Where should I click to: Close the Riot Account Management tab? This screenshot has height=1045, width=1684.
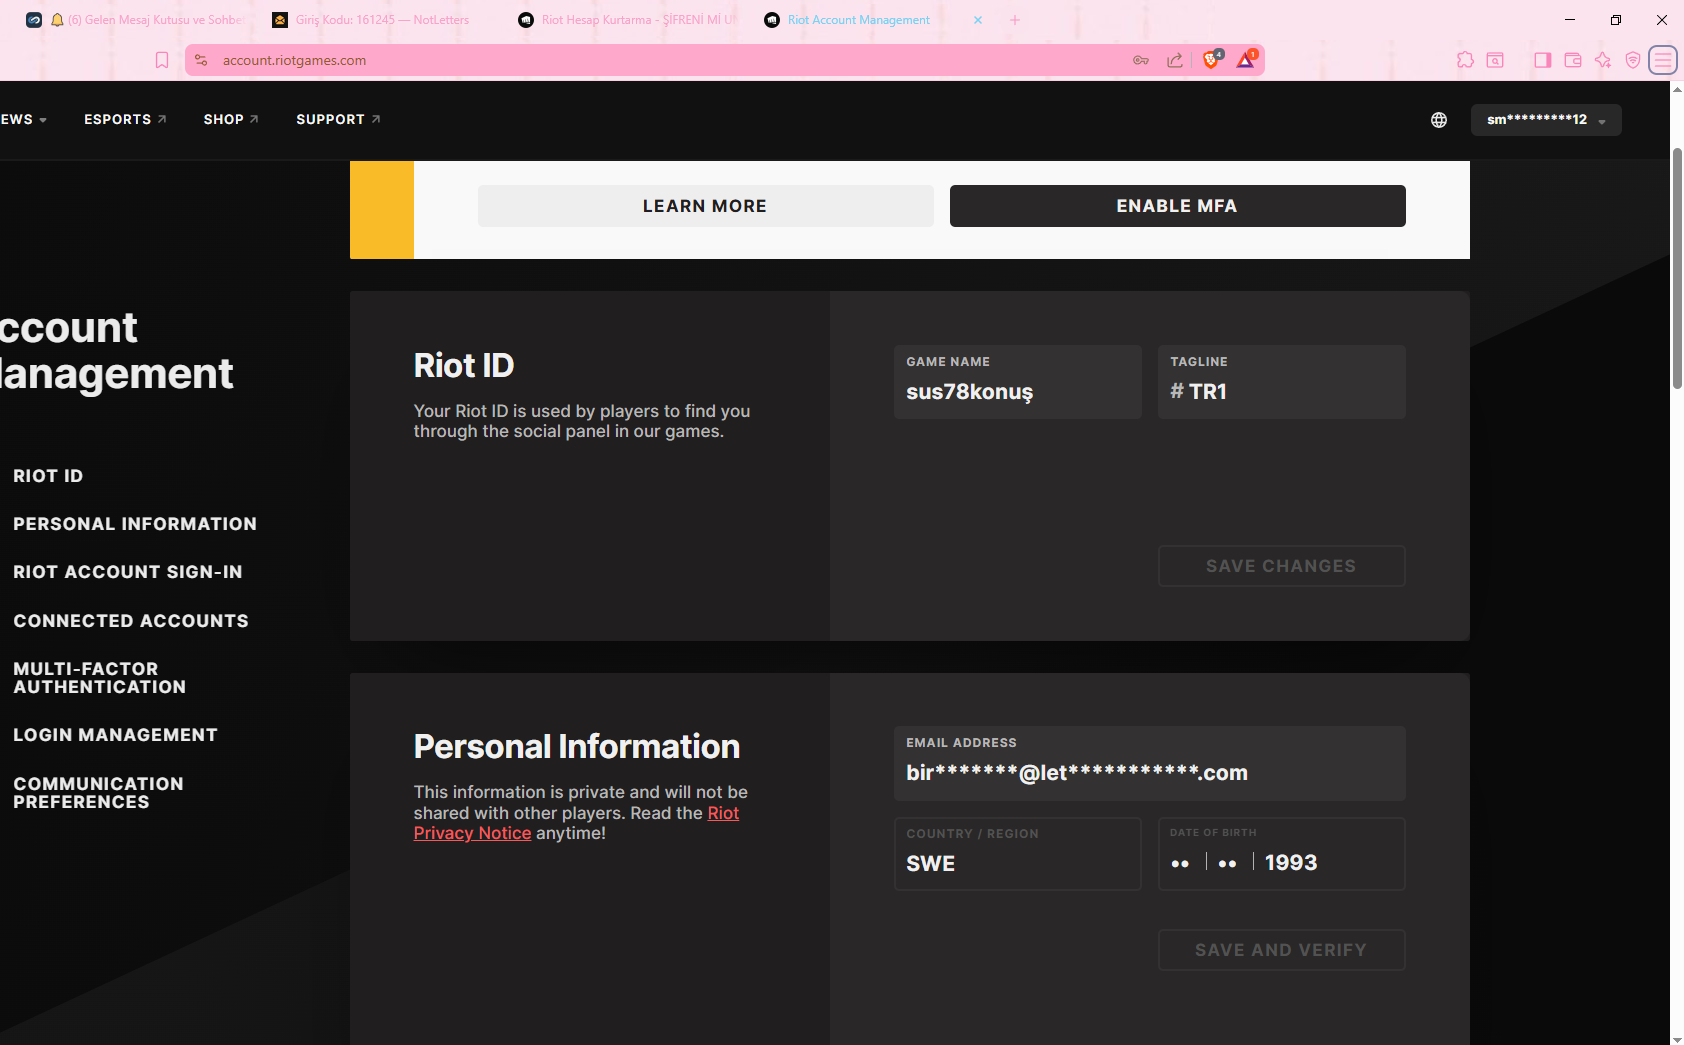(978, 20)
